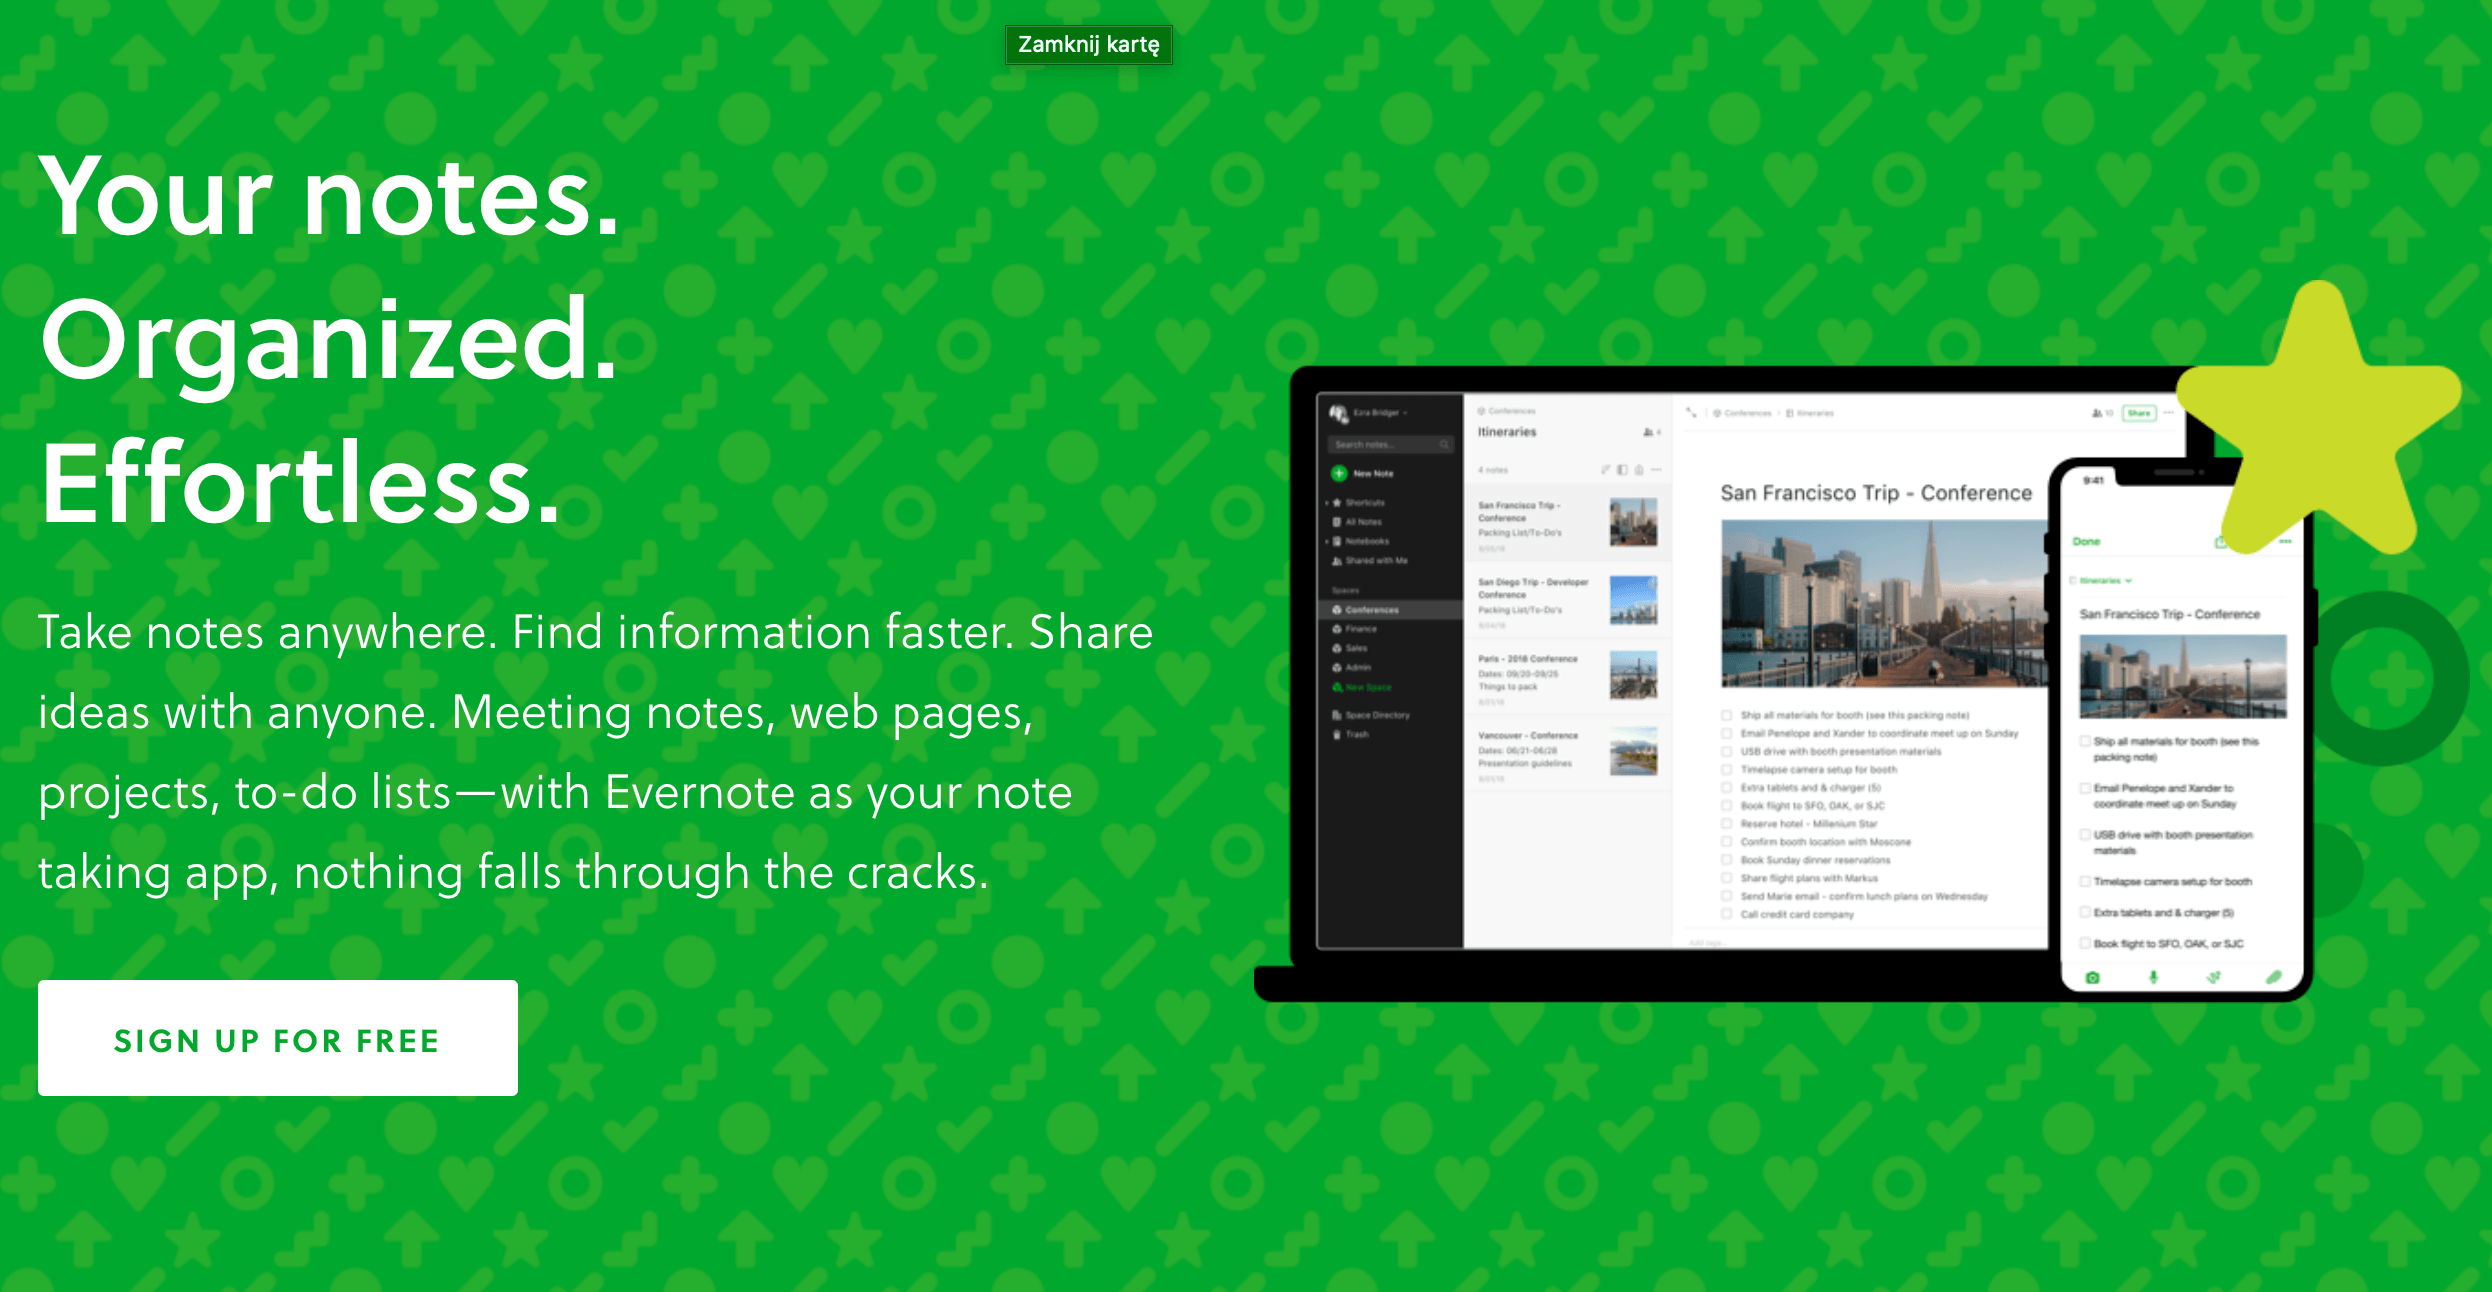The height and width of the screenshot is (1292, 2492).
Task: Click the San Diego Trip note thumbnail
Action: pyautogui.click(x=1633, y=599)
